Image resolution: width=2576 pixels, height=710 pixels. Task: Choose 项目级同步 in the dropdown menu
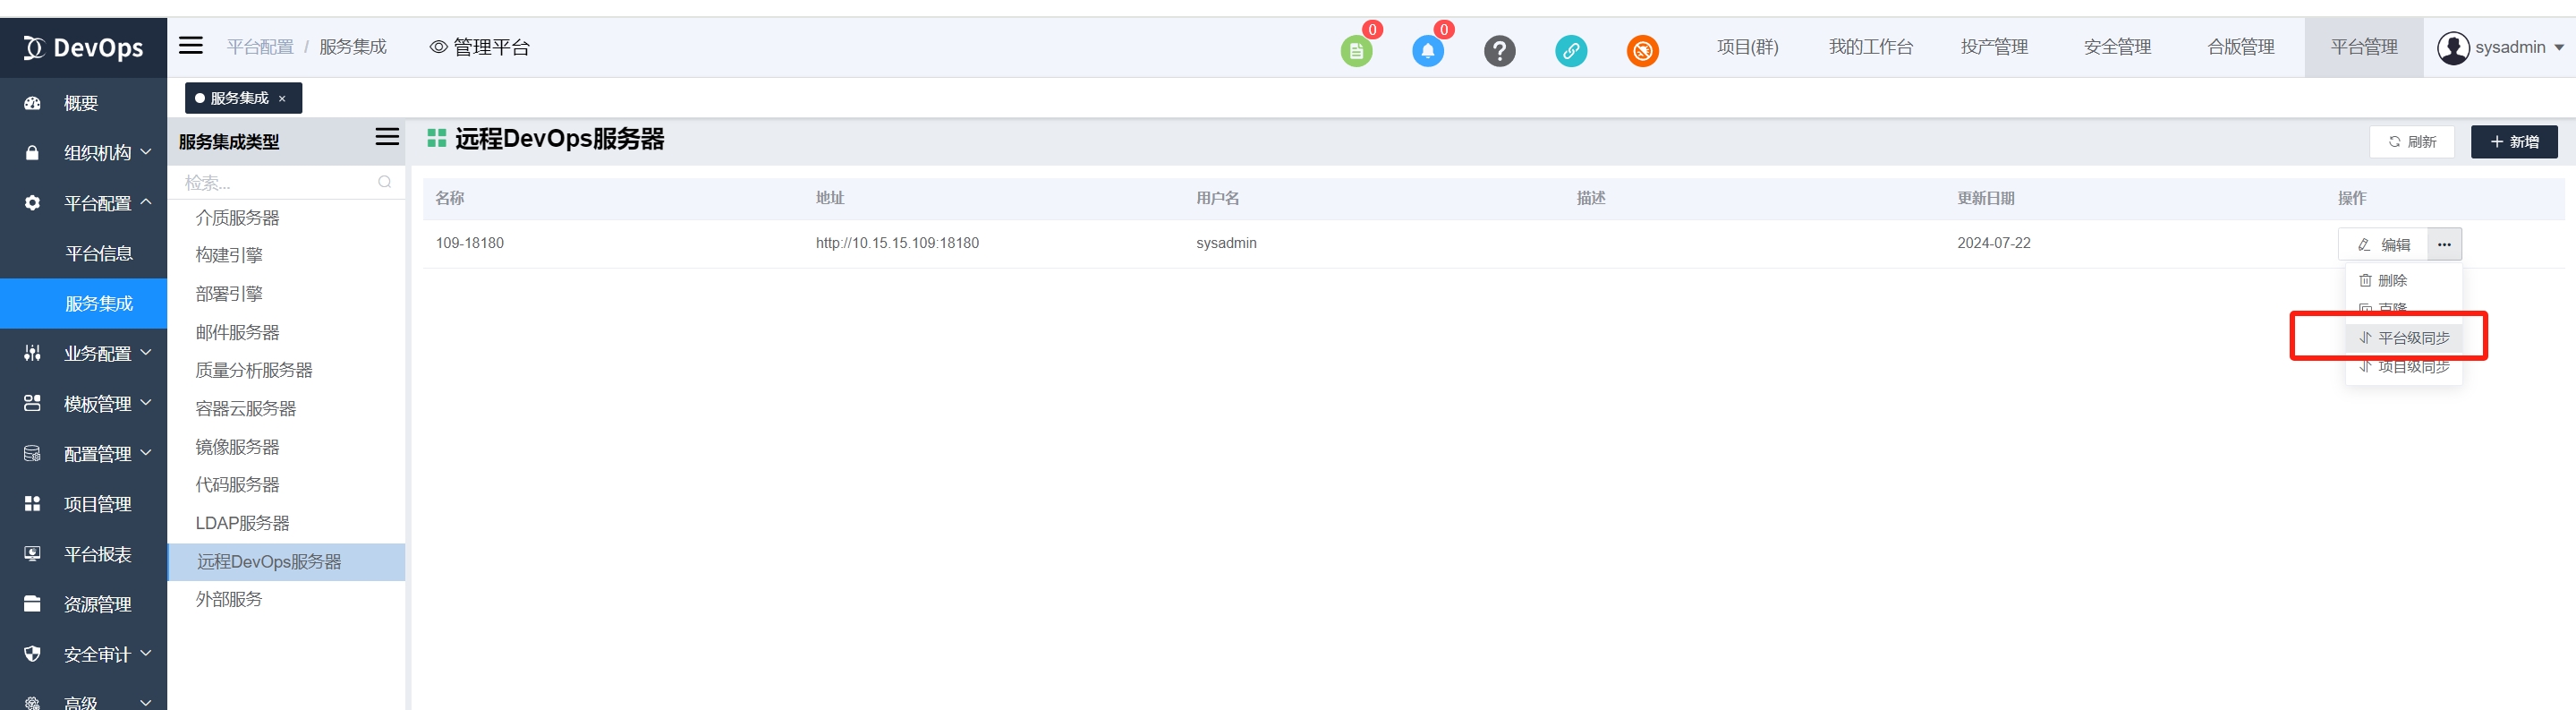(x=2404, y=367)
